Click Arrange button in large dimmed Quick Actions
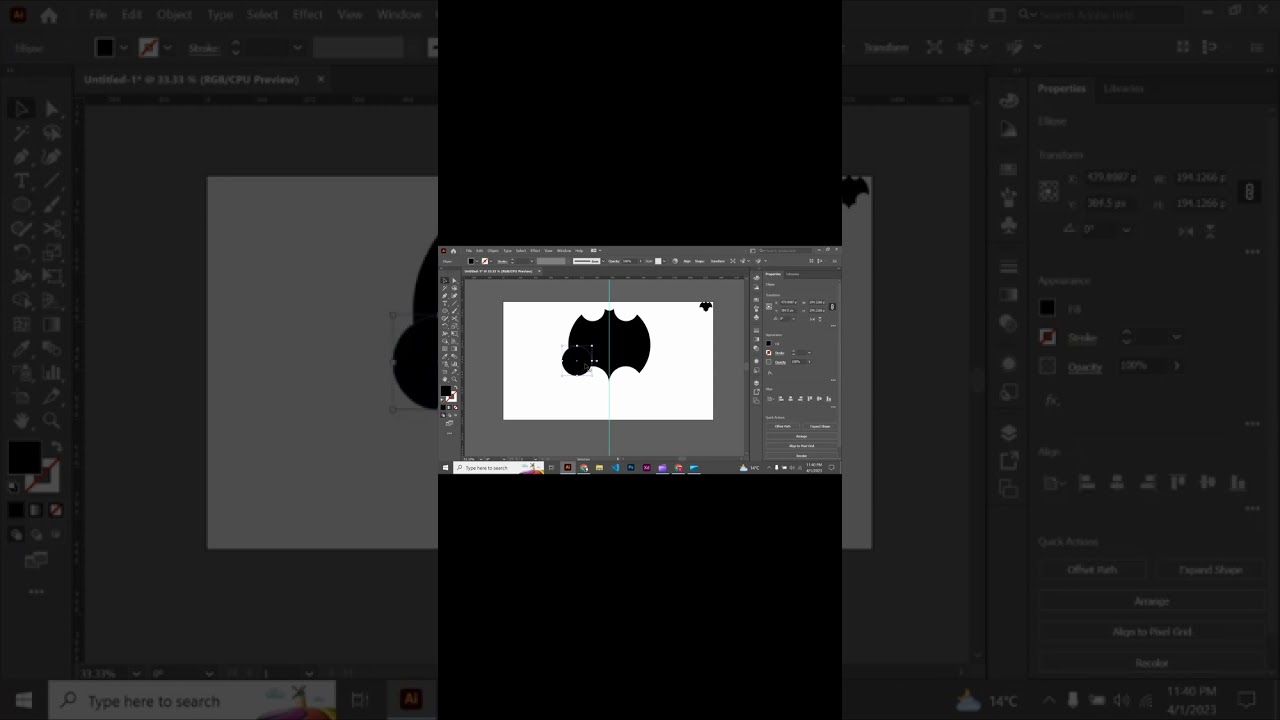This screenshot has width=1280, height=720. pos(1152,601)
